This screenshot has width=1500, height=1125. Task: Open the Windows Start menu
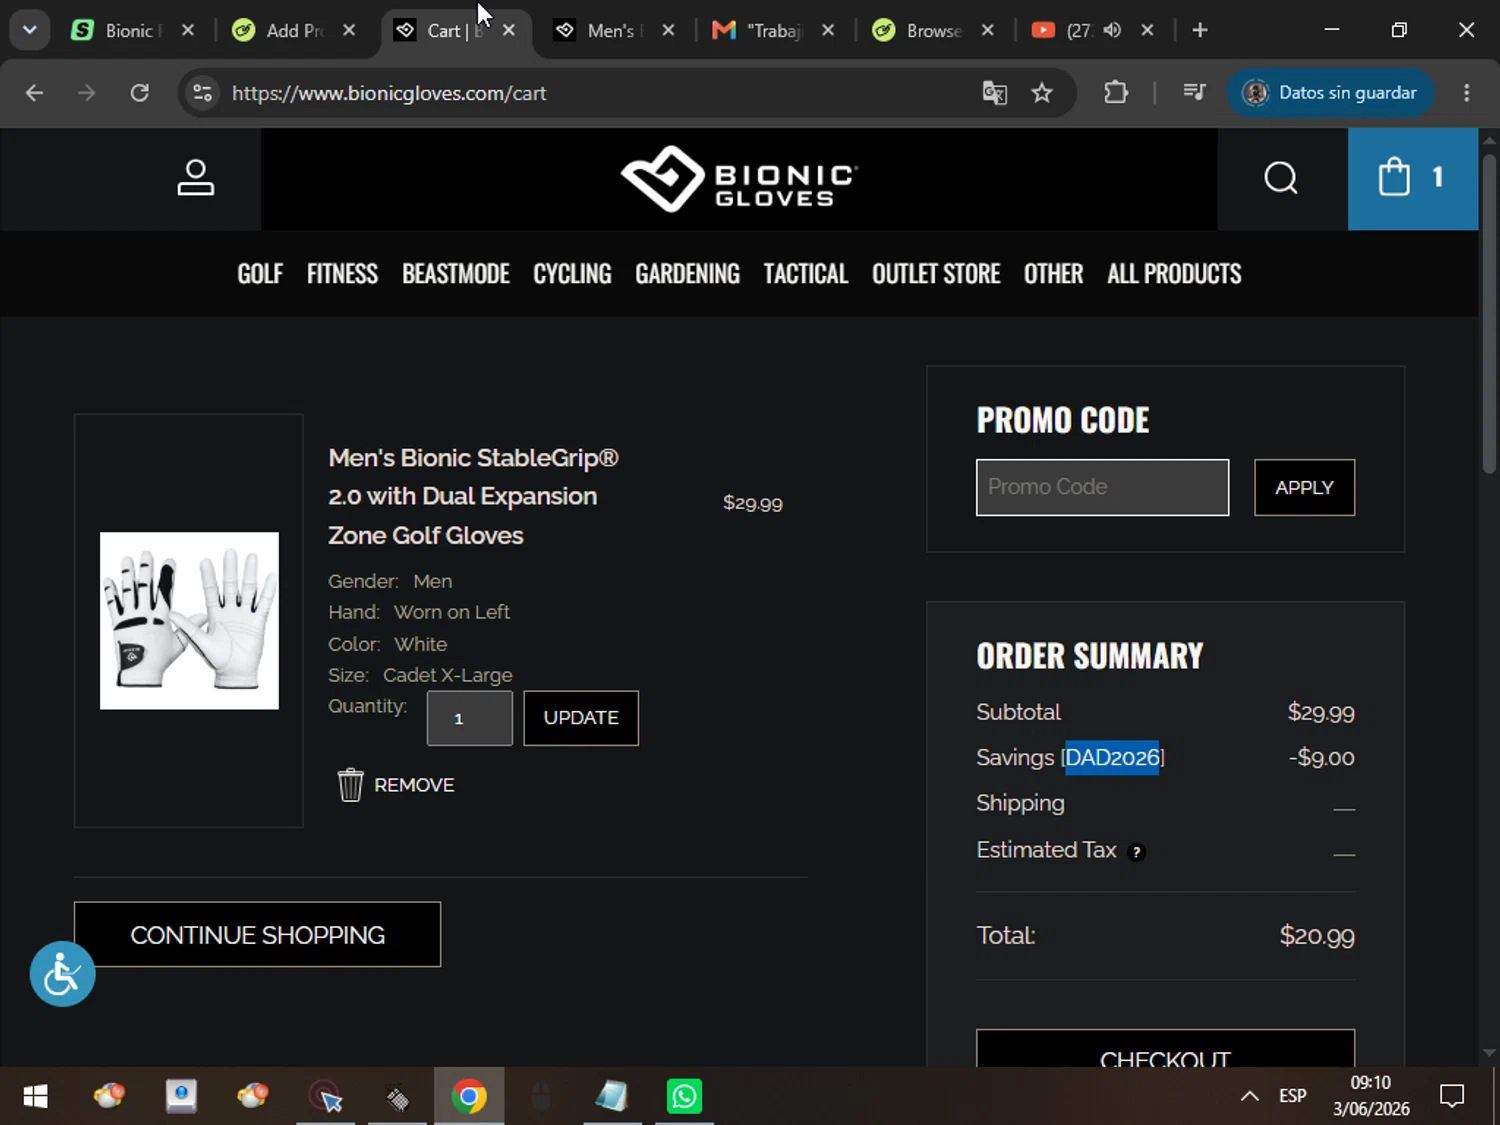click(x=35, y=1097)
